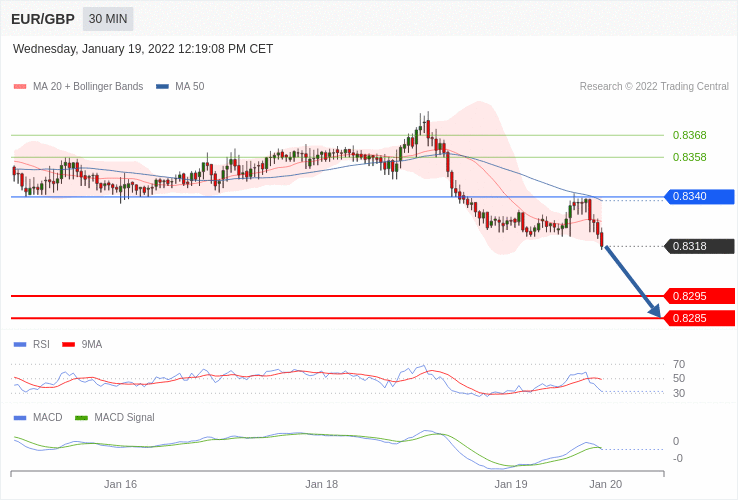Screen dimensions: 738x500
Task: Click the RSI 50 axis value
Action: 679,379
